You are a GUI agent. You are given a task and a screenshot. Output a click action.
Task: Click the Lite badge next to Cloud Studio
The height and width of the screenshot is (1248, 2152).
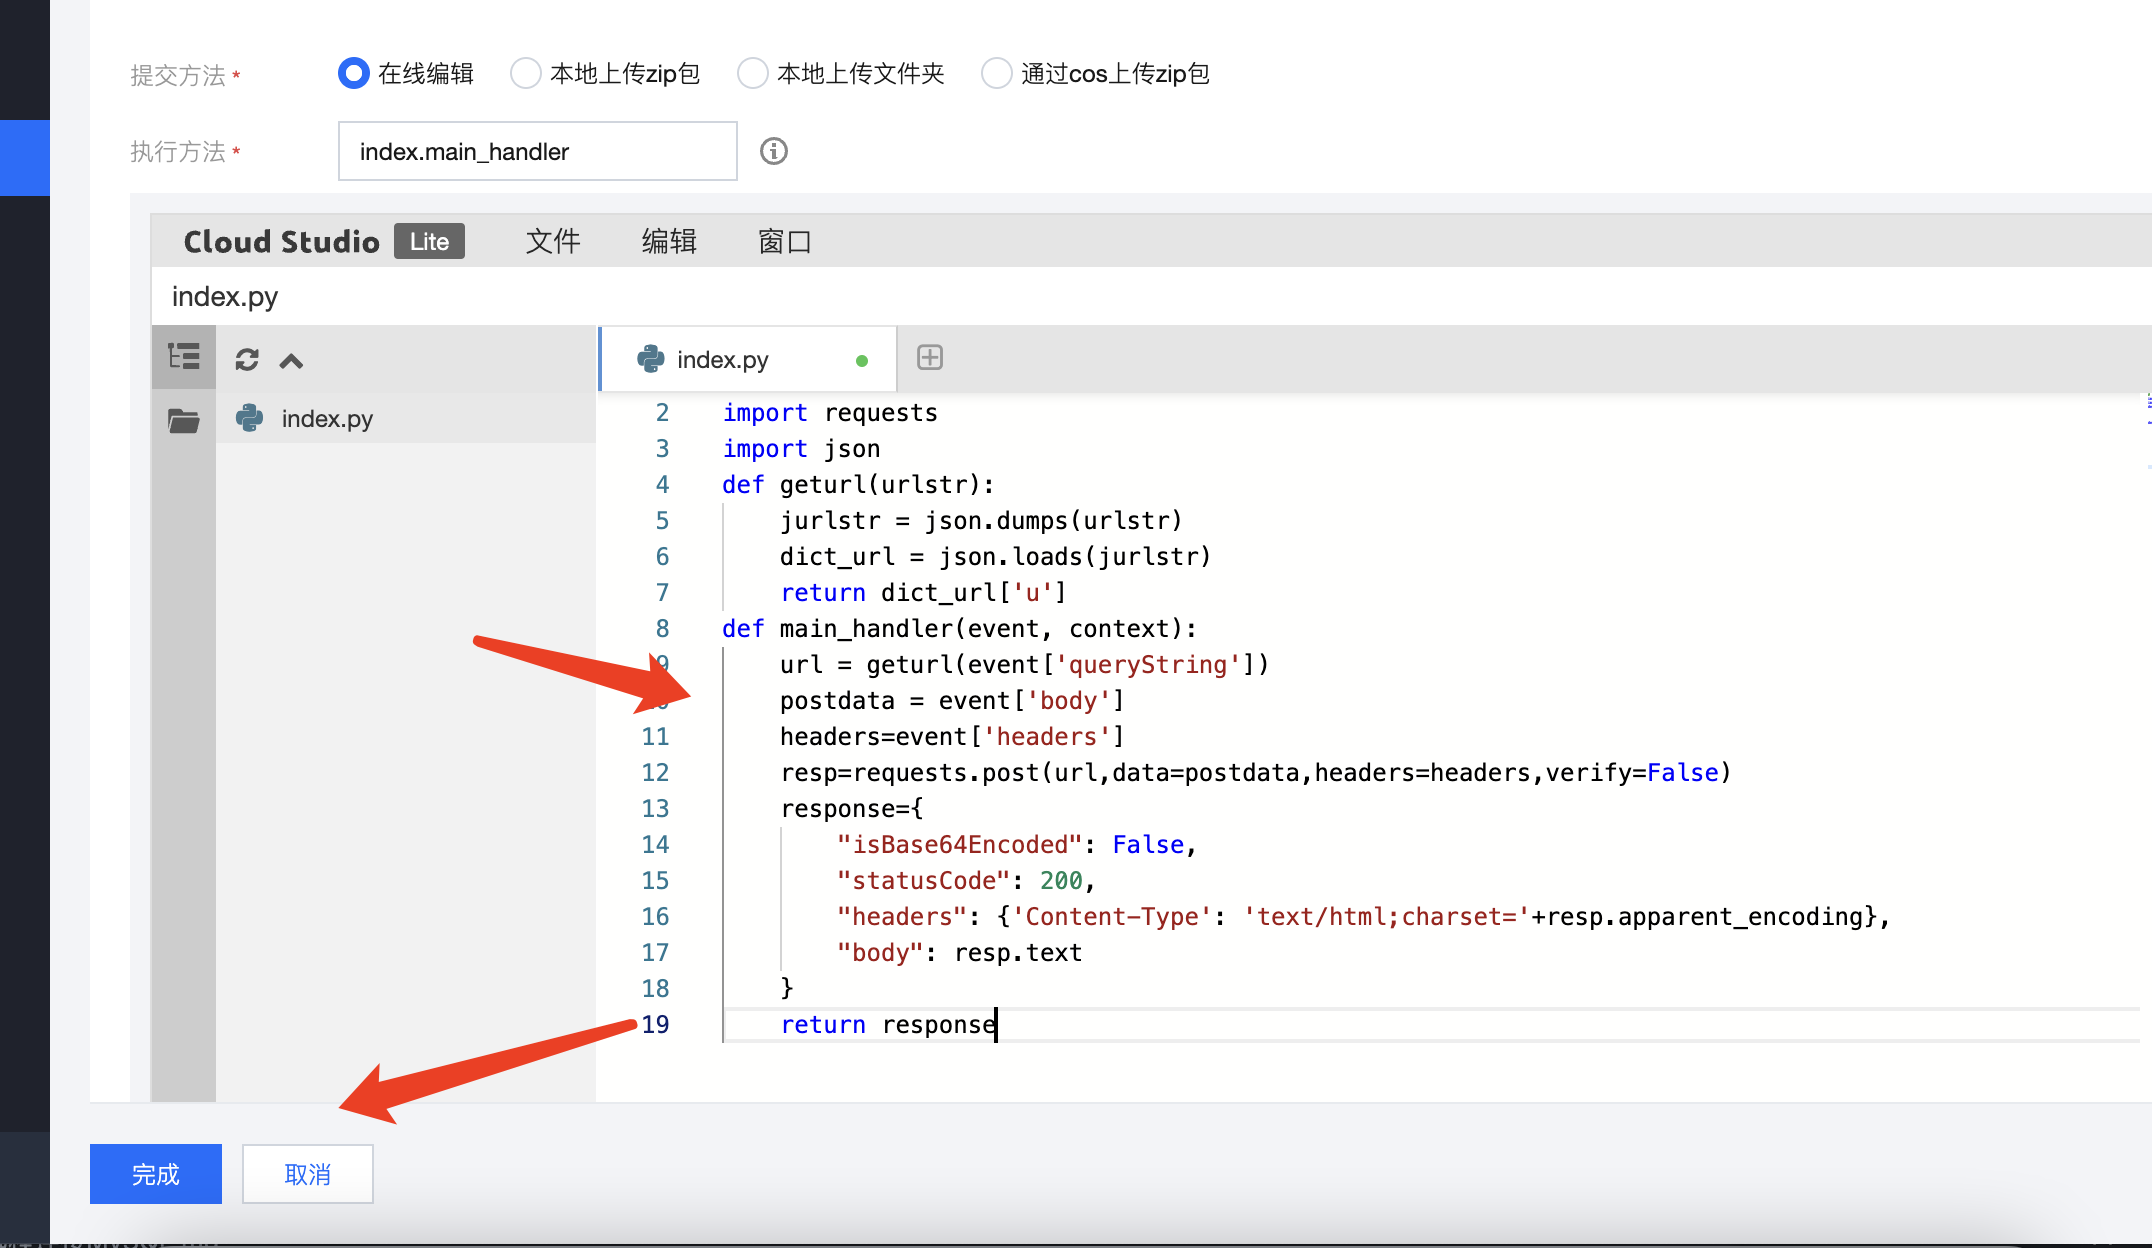(429, 241)
